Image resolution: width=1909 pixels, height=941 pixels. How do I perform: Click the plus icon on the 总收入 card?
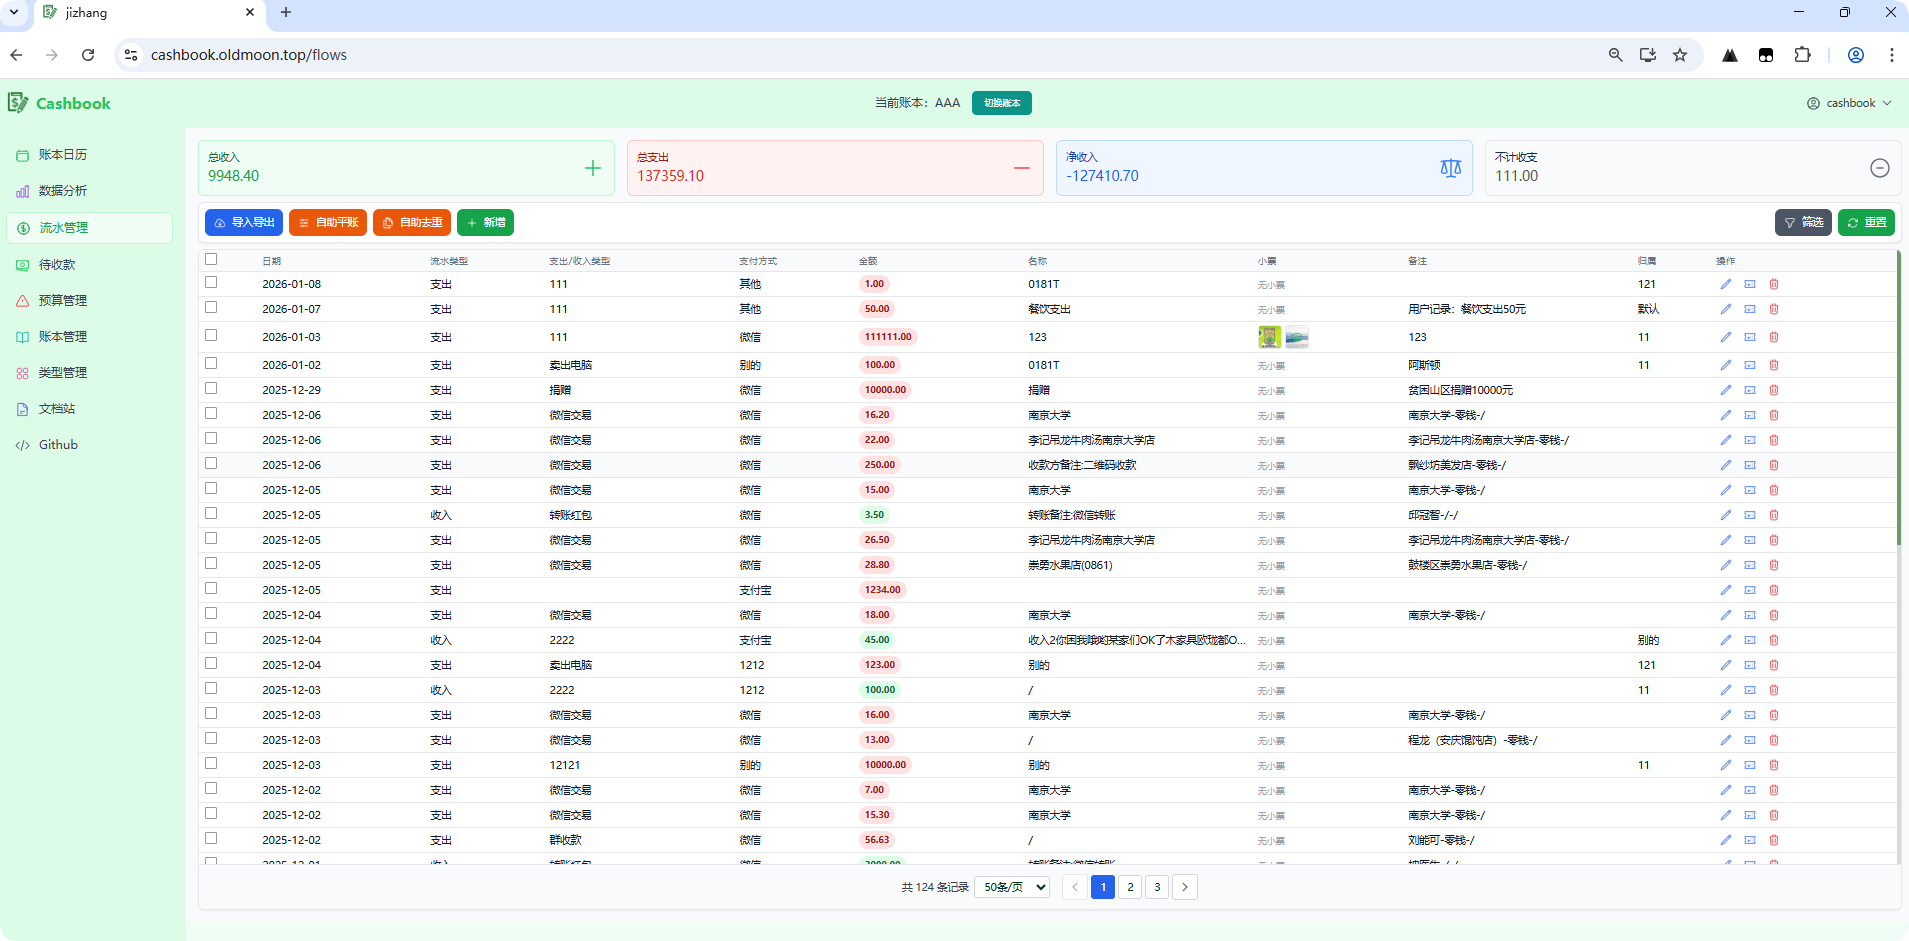coord(593,168)
